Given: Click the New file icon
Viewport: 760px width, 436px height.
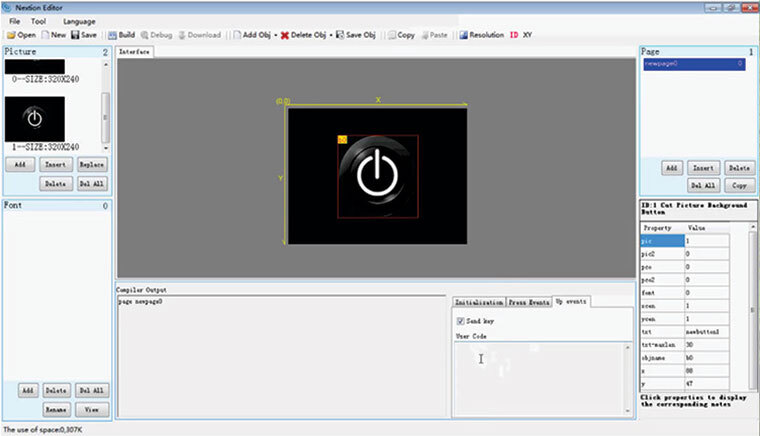Looking at the screenshot, I should pos(46,35).
